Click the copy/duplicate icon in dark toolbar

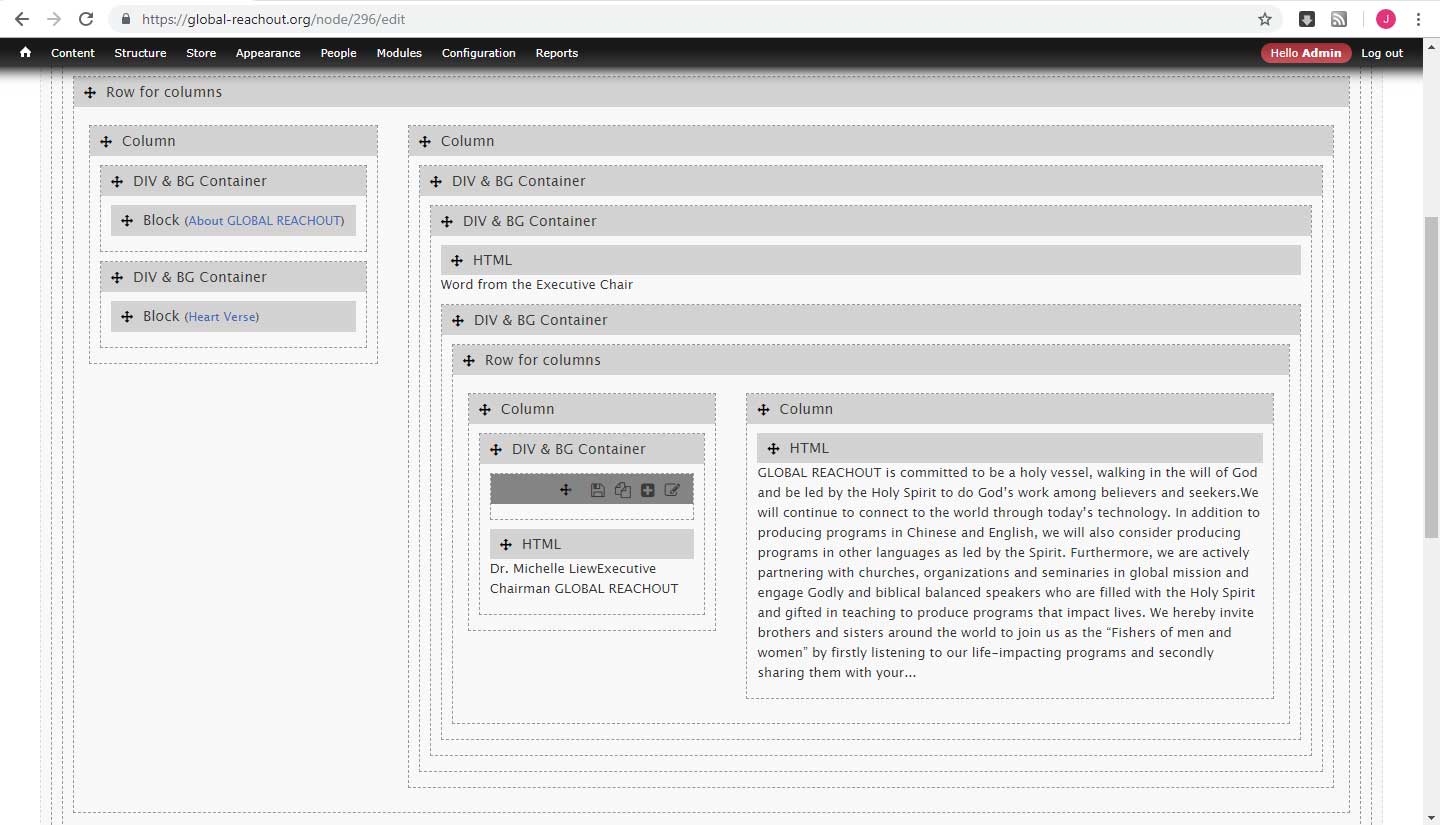[622, 490]
